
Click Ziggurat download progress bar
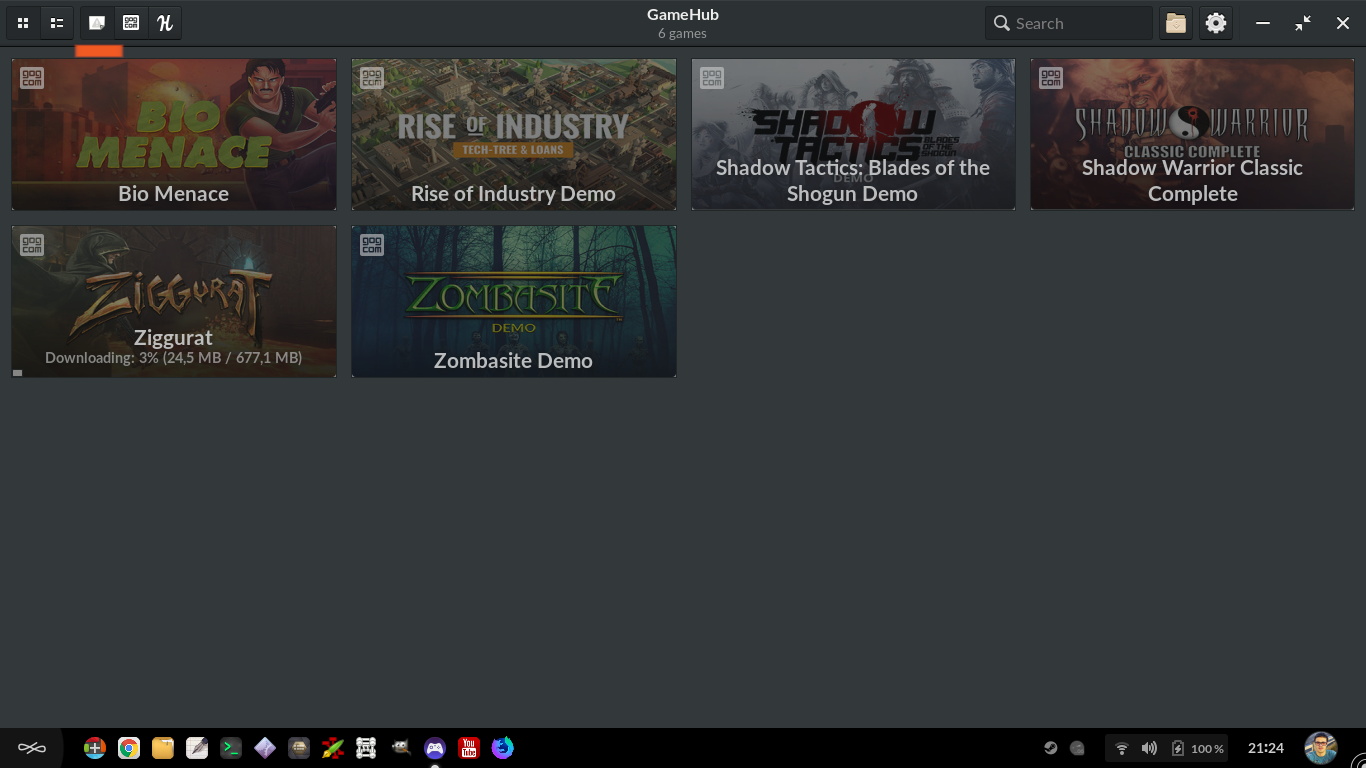[x=18, y=373]
